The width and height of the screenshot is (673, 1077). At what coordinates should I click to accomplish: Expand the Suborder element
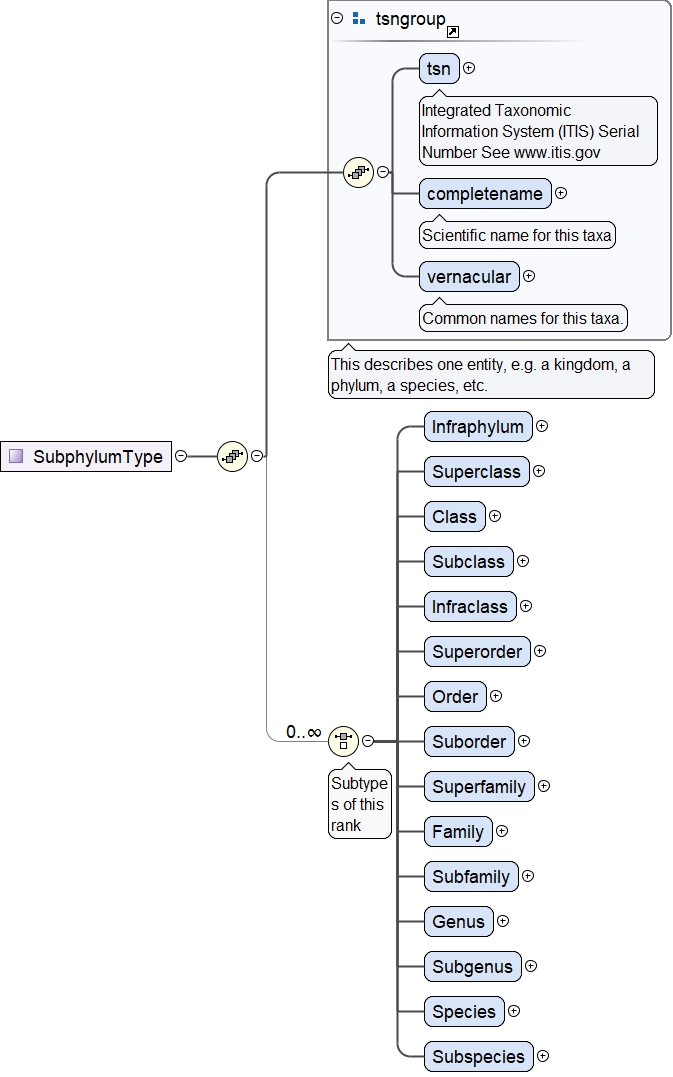pyautogui.click(x=524, y=741)
